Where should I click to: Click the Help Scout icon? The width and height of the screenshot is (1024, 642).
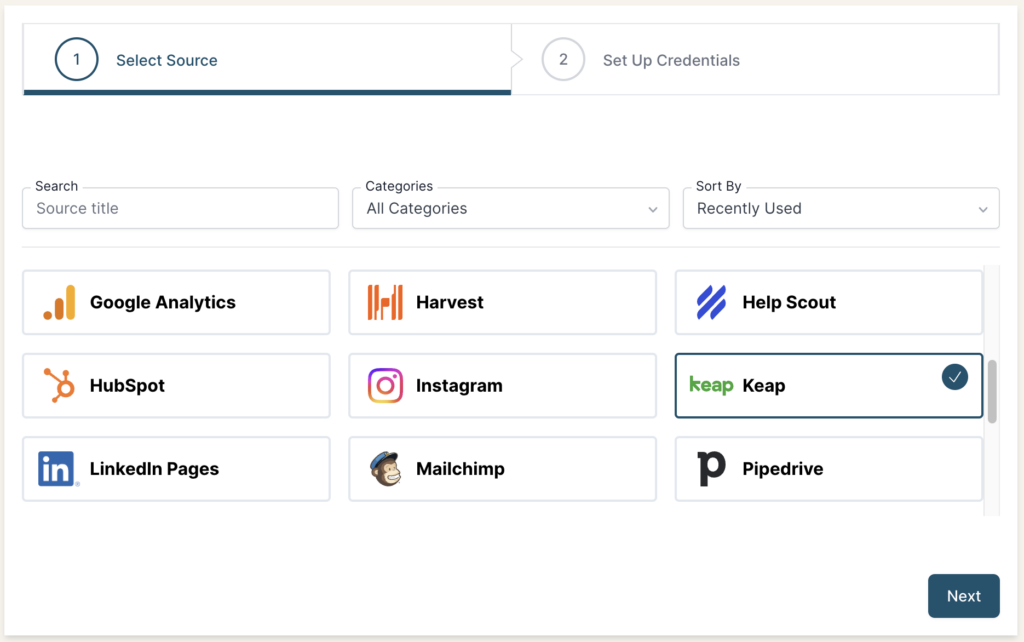[x=713, y=302]
